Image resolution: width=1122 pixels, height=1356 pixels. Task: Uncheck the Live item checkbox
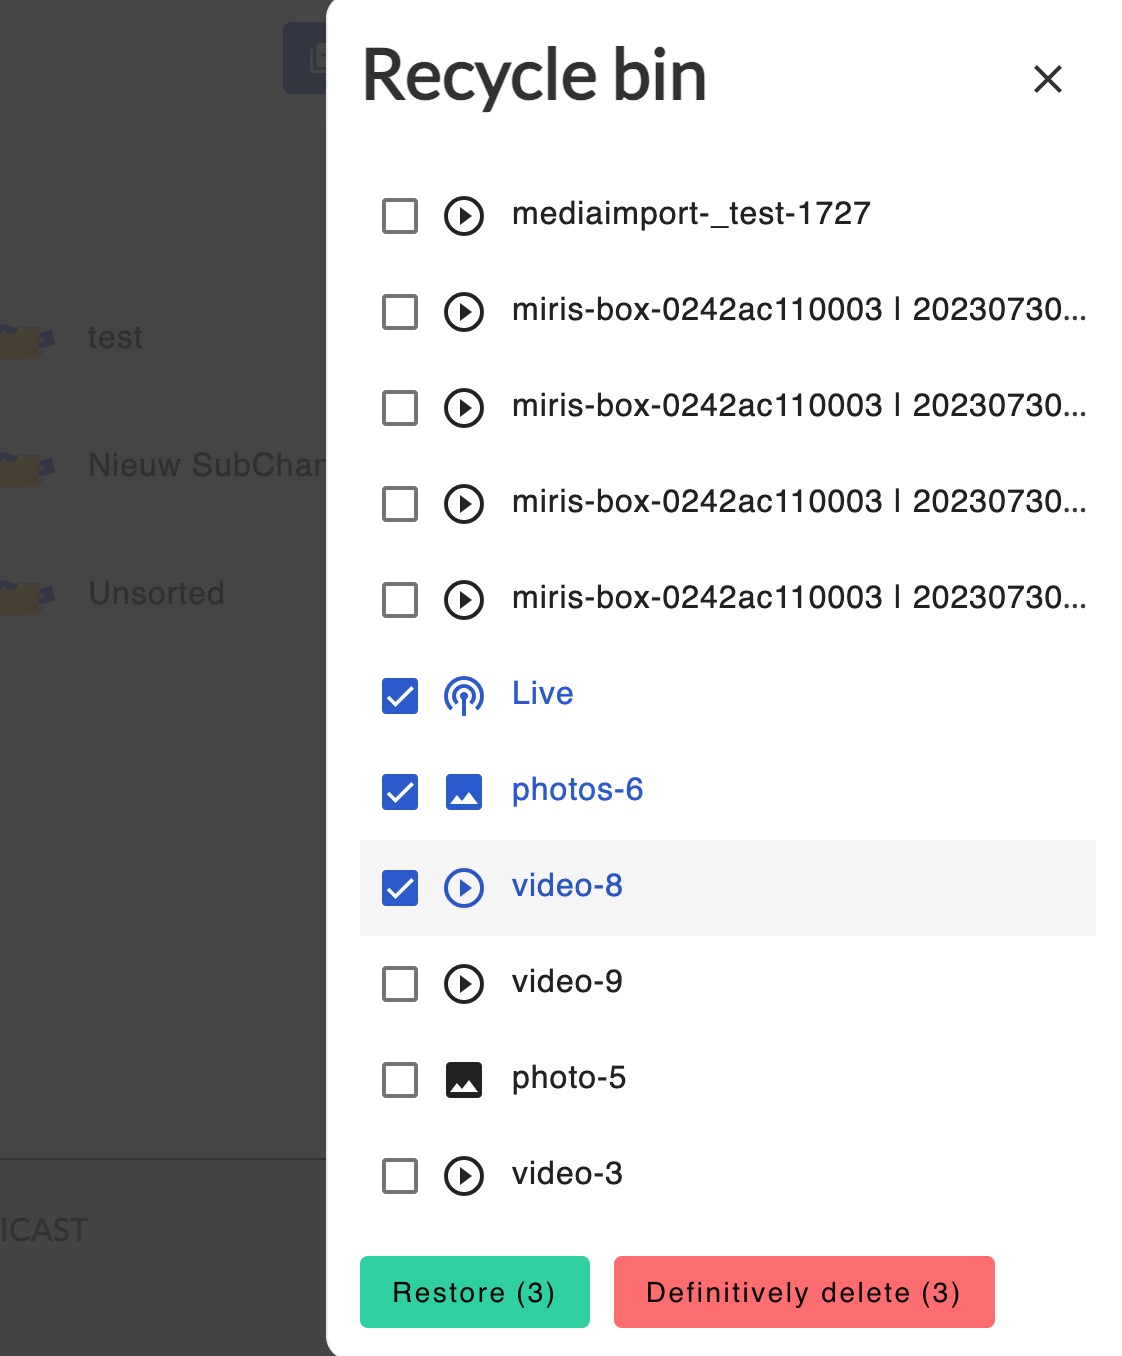coord(400,696)
